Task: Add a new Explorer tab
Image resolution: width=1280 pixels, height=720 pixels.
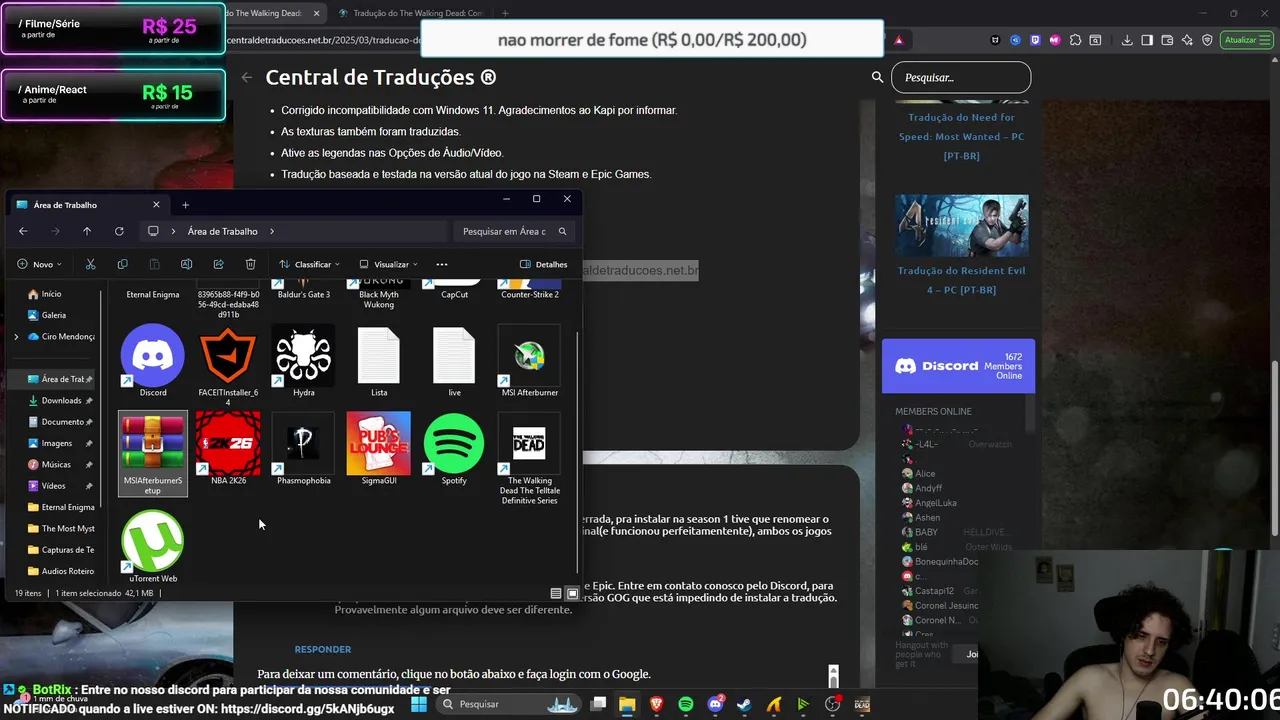Action: [185, 205]
